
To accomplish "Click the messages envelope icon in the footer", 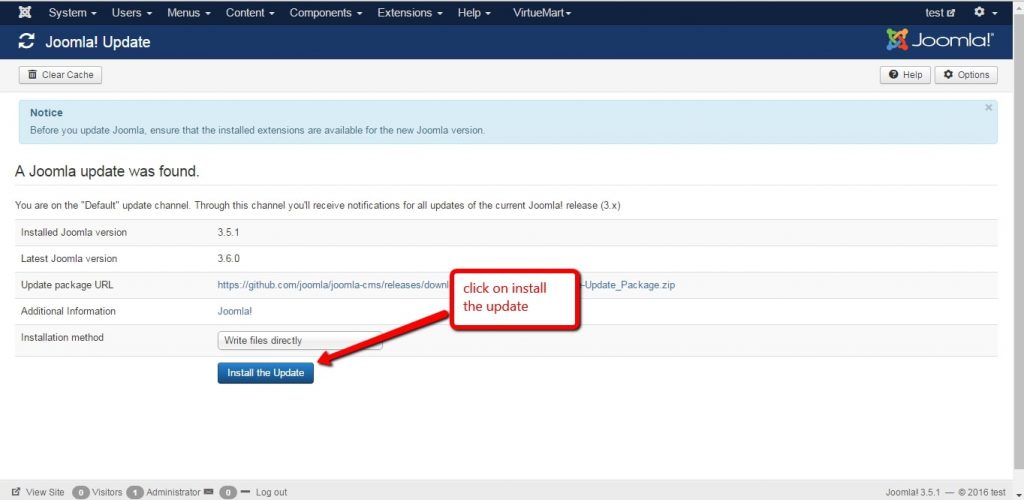I will pos(209,492).
